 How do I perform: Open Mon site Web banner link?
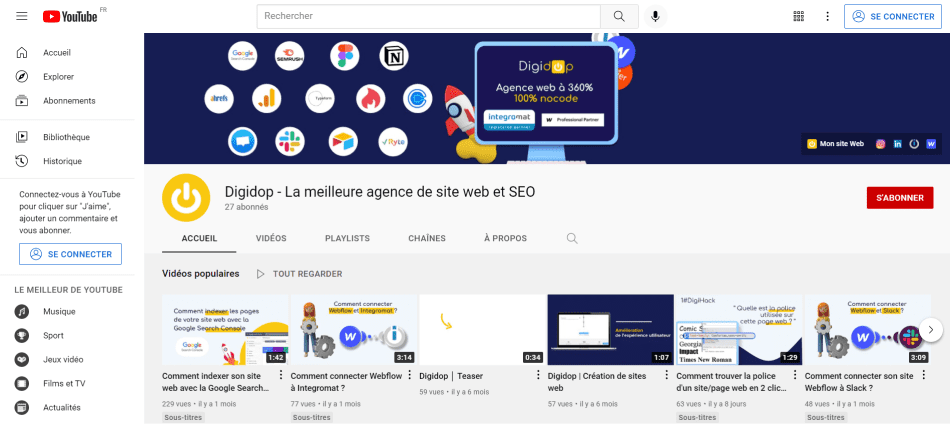[x=835, y=144]
